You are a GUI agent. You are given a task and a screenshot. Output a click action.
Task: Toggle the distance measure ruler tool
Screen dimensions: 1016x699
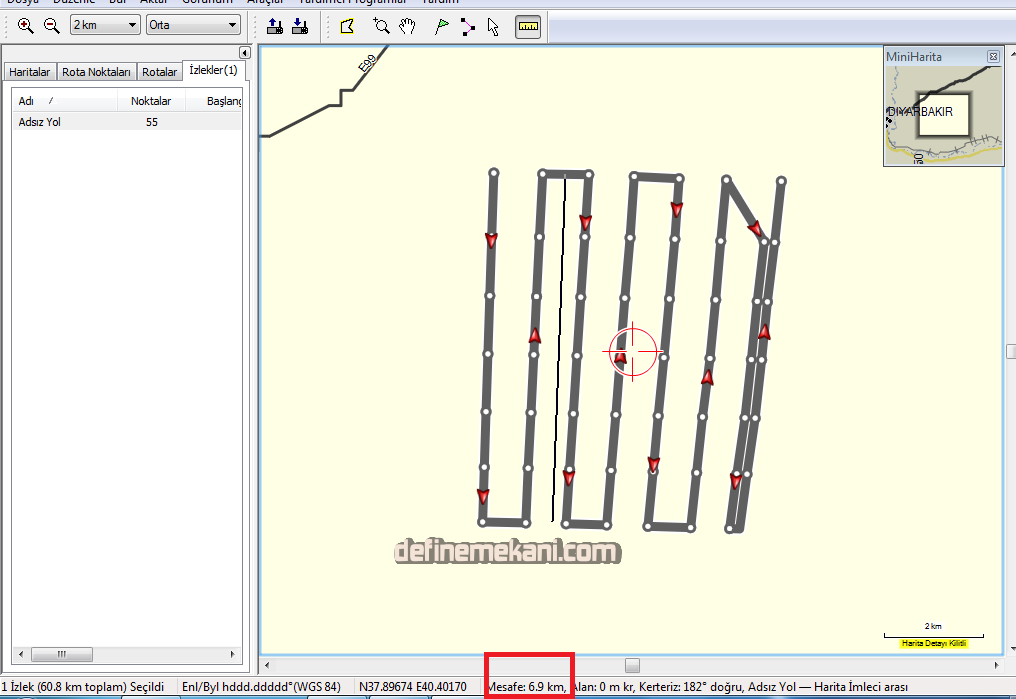(x=528, y=26)
